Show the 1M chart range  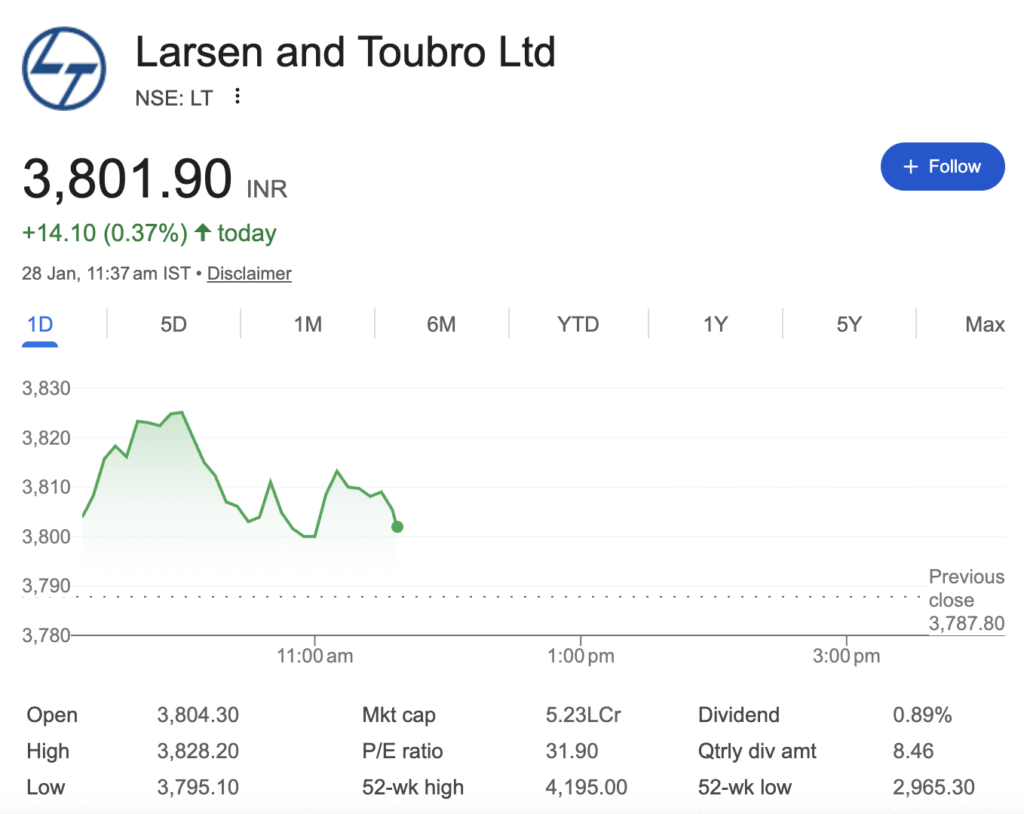coord(308,324)
